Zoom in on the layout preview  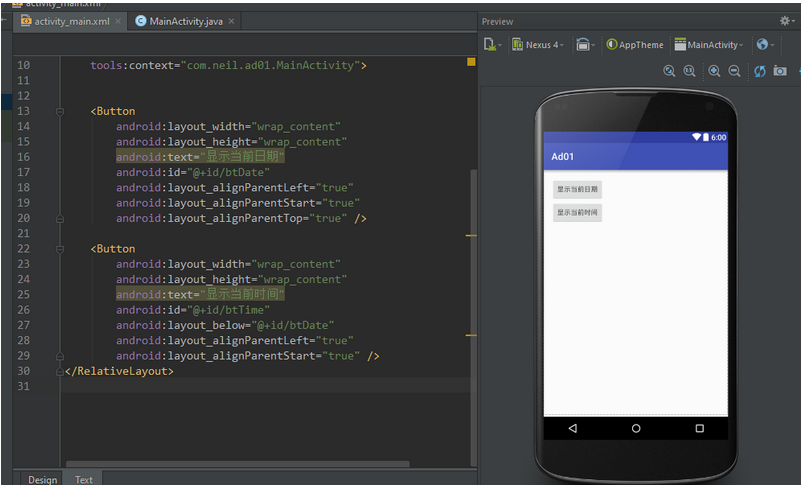714,71
